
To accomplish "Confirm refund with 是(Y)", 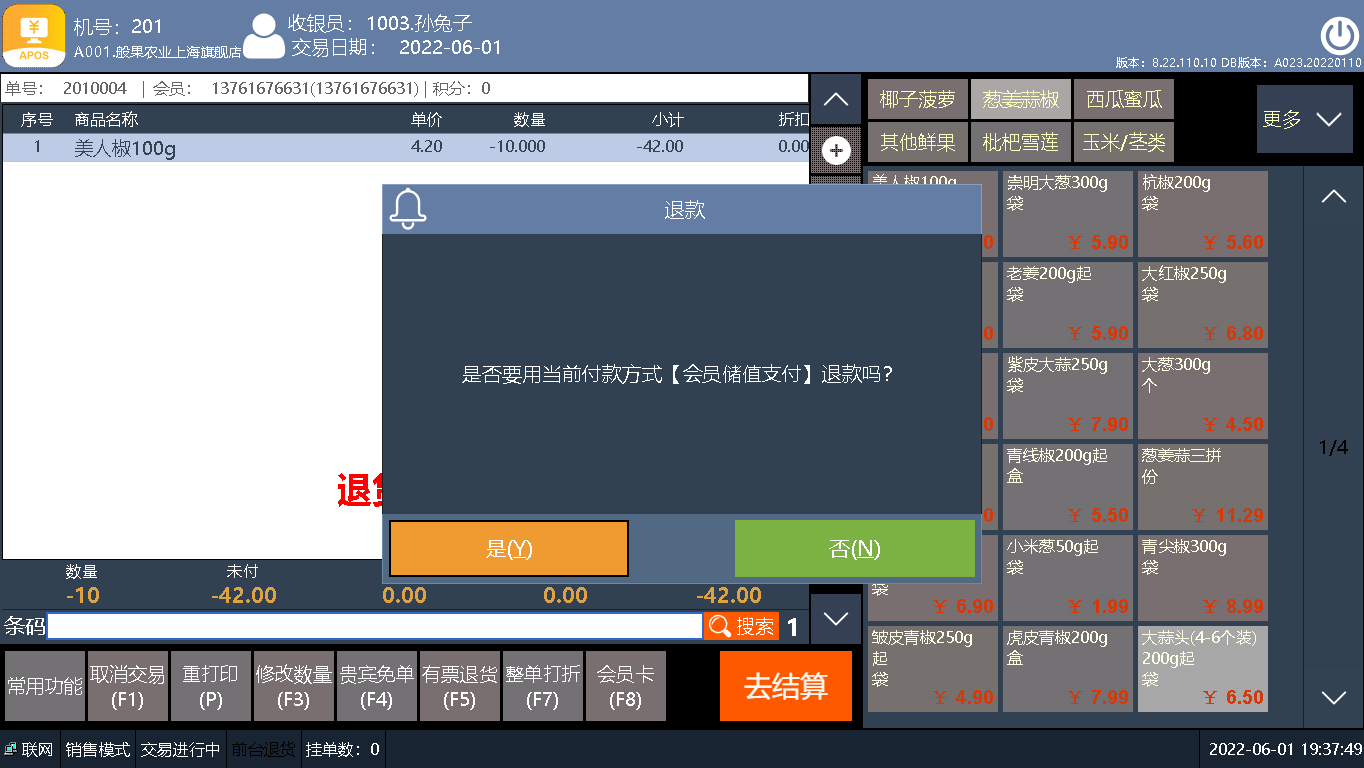I will tap(509, 548).
